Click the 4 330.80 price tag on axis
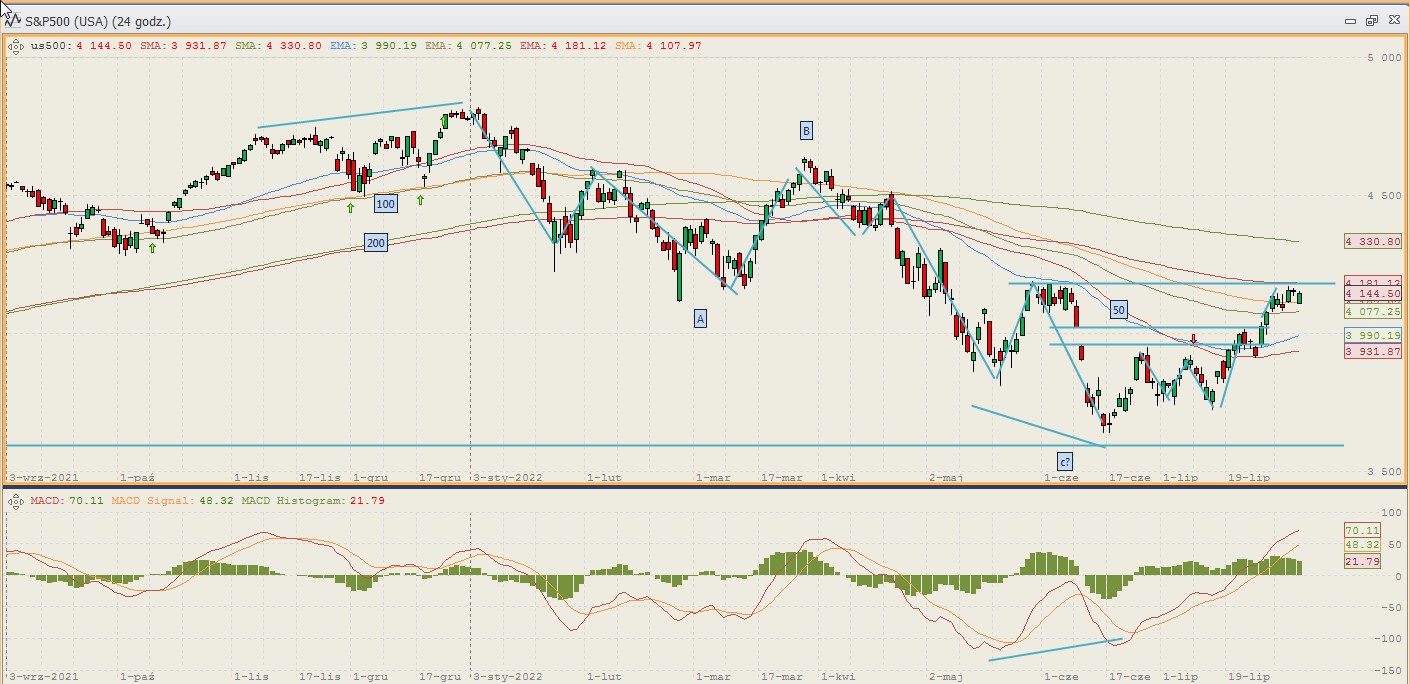The height and width of the screenshot is (684, 1410). tap(1373, 241)
